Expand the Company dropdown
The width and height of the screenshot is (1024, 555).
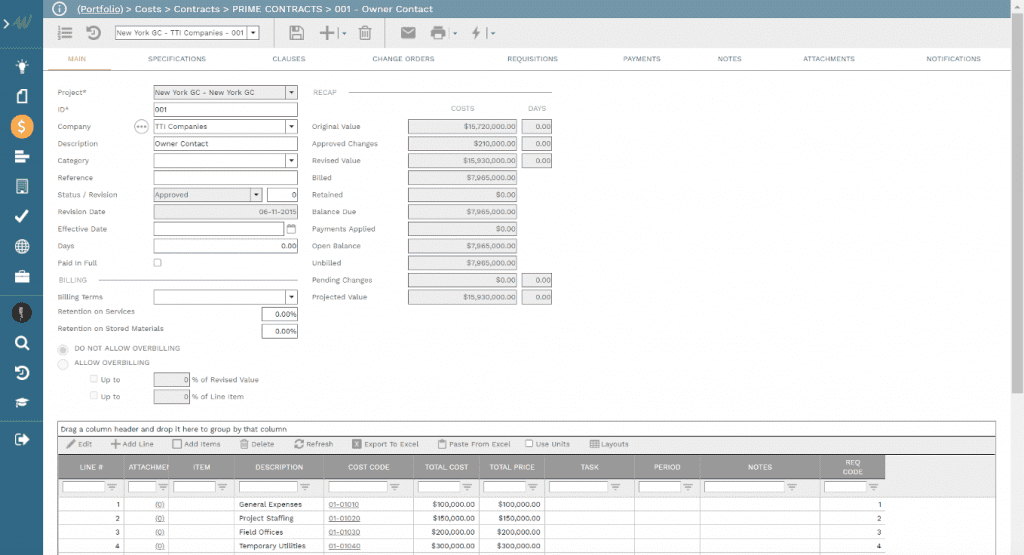tap(291, 127)
